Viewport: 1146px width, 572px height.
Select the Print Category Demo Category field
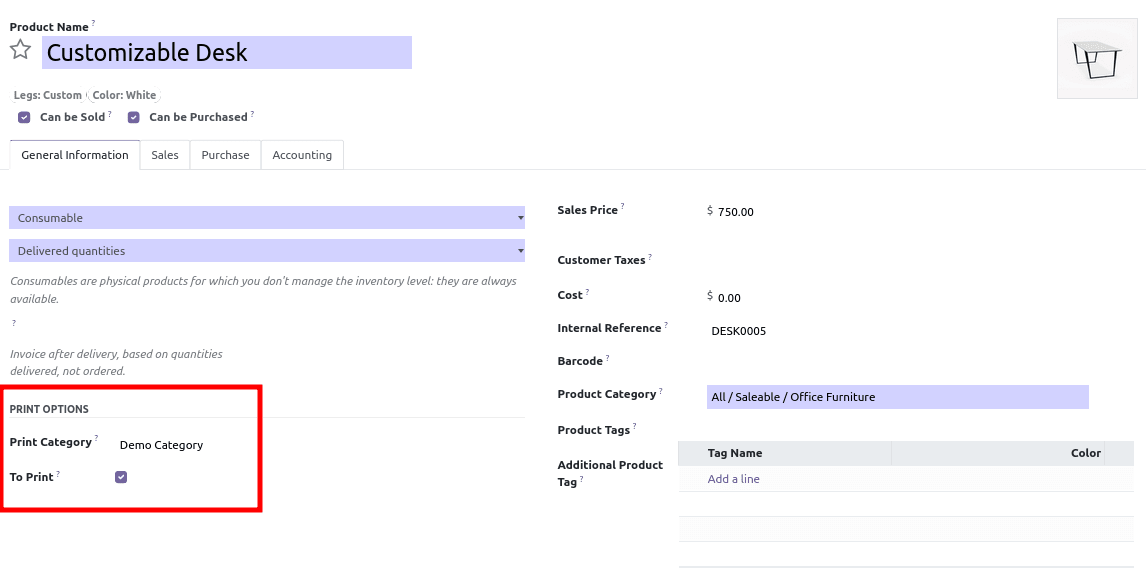(x=161, y=445)
